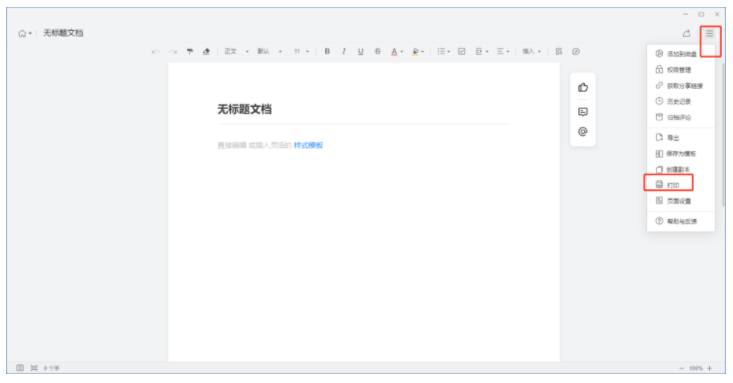Open the indent options dropdown
Screen dimensions: 733x383
pyautogui.click(x=482, y=51)
